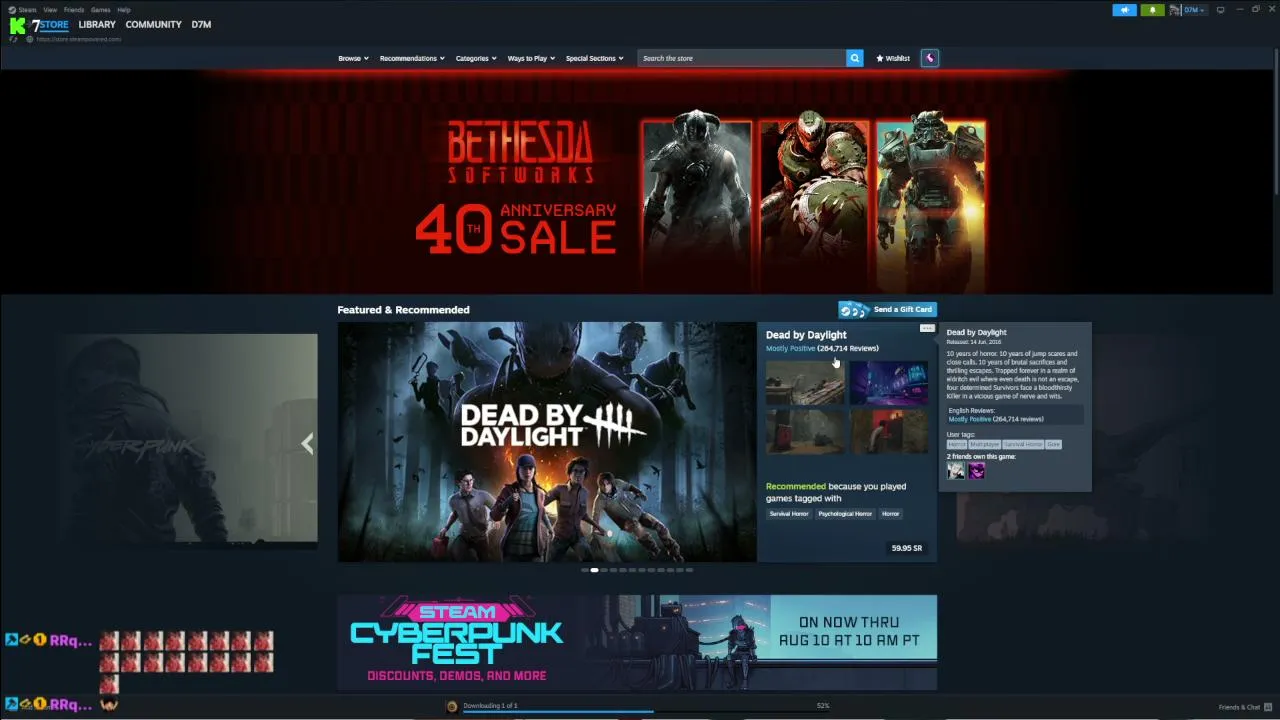This screenshot has width=1280, height=720.
Task: Click the download icon in the status bar
Action: coord(452,706)
